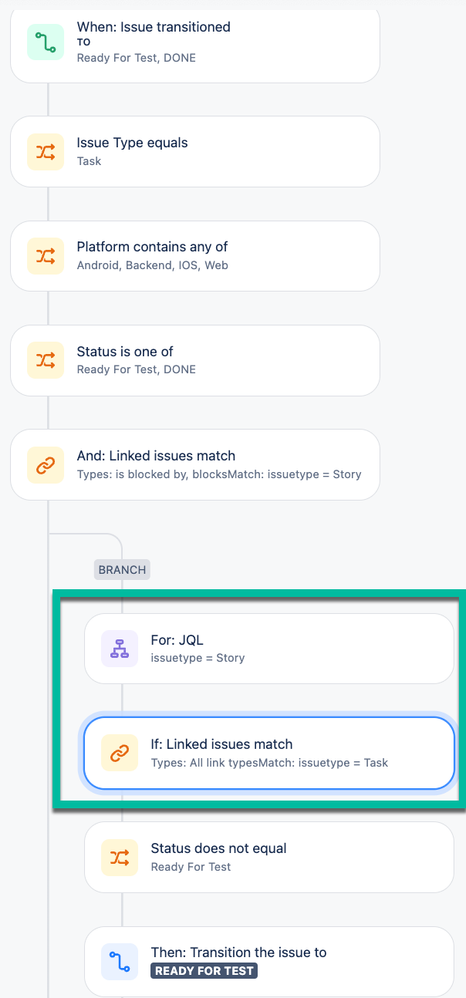Click the green trigger icon for Issue transitioned

[45, 42]
